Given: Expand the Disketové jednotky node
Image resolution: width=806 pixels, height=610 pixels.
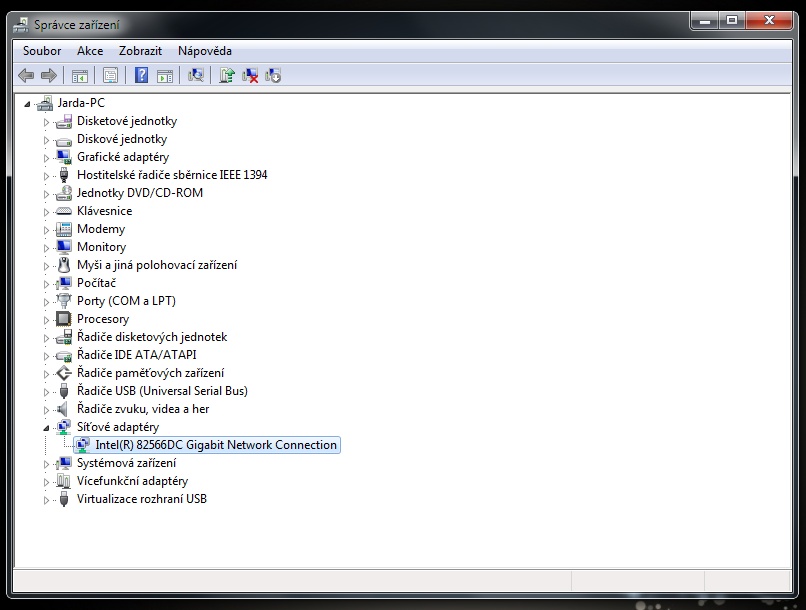Looking at the screenshot, I should click(46, 122).
